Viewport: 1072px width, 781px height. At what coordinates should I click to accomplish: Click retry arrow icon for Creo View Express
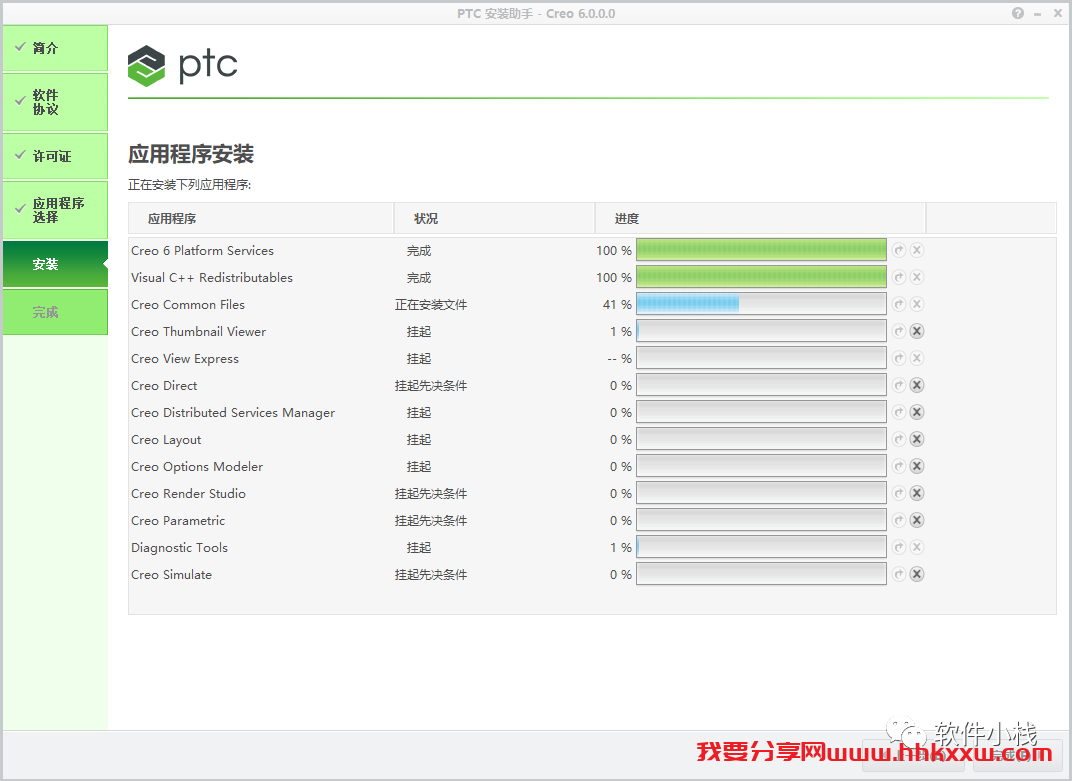tap(899, 358)
